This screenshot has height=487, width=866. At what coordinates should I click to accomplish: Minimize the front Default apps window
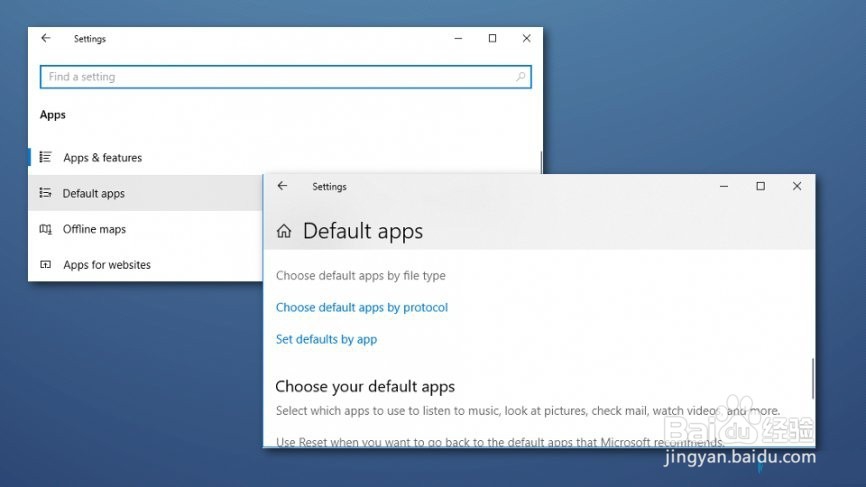pos(724,186)
